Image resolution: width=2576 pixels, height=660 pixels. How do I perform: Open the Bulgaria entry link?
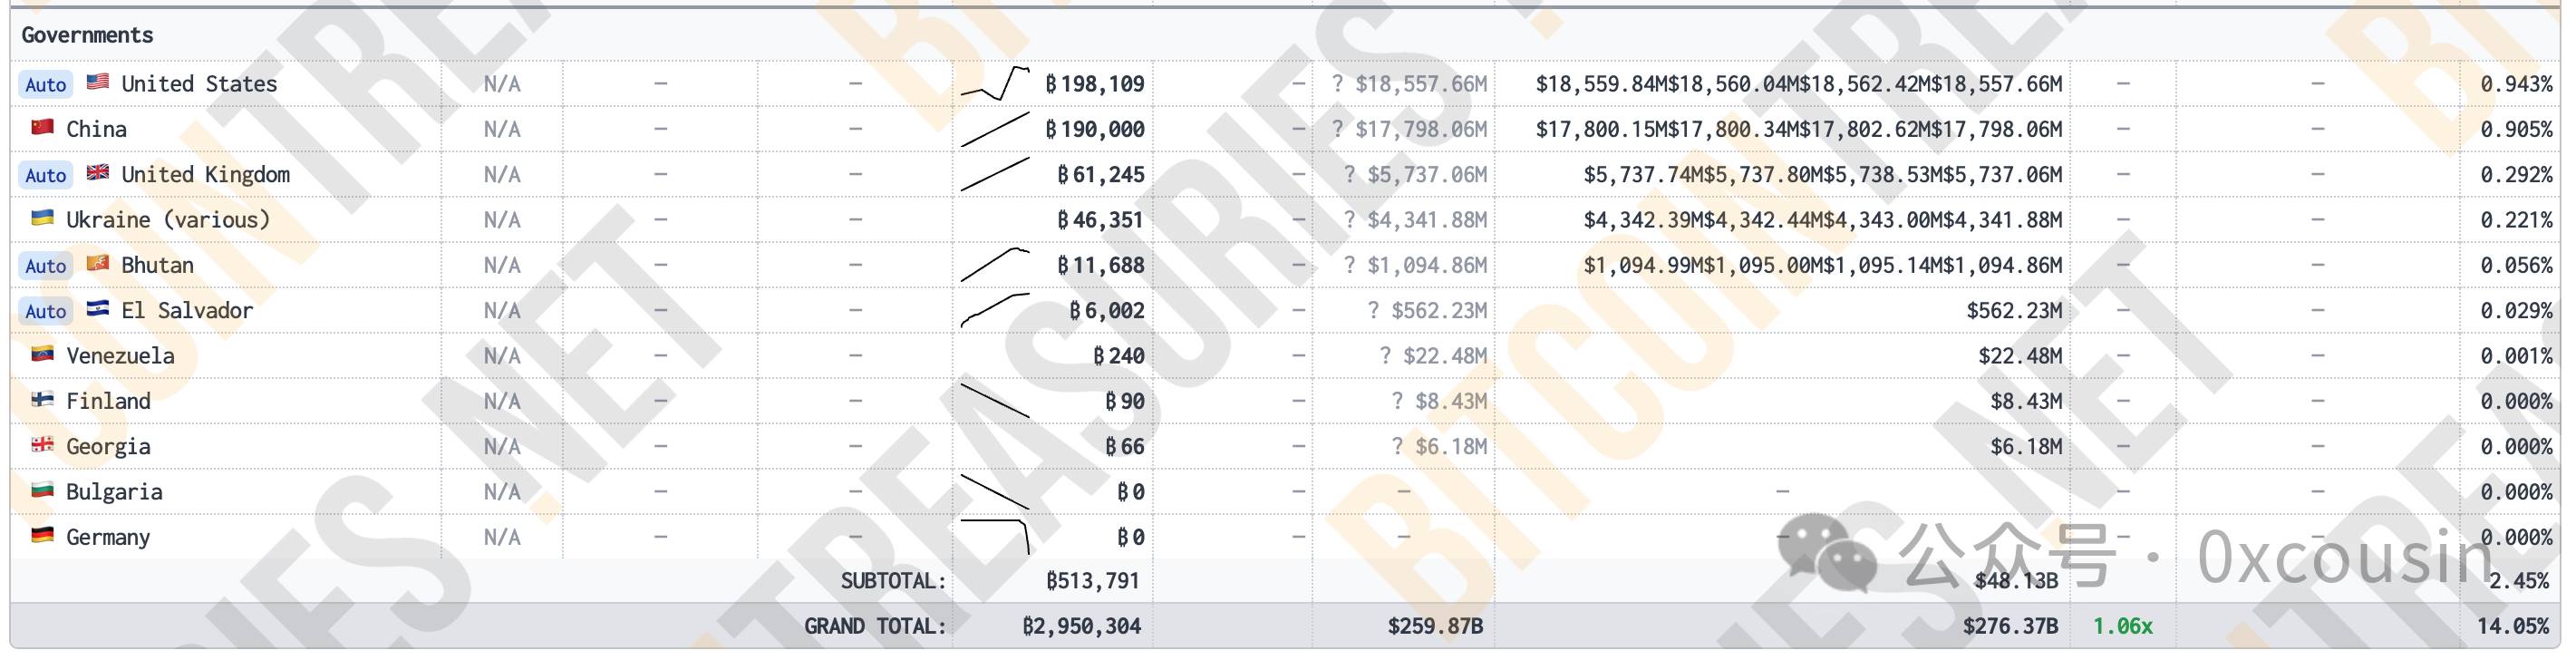[x=114, y=492]
